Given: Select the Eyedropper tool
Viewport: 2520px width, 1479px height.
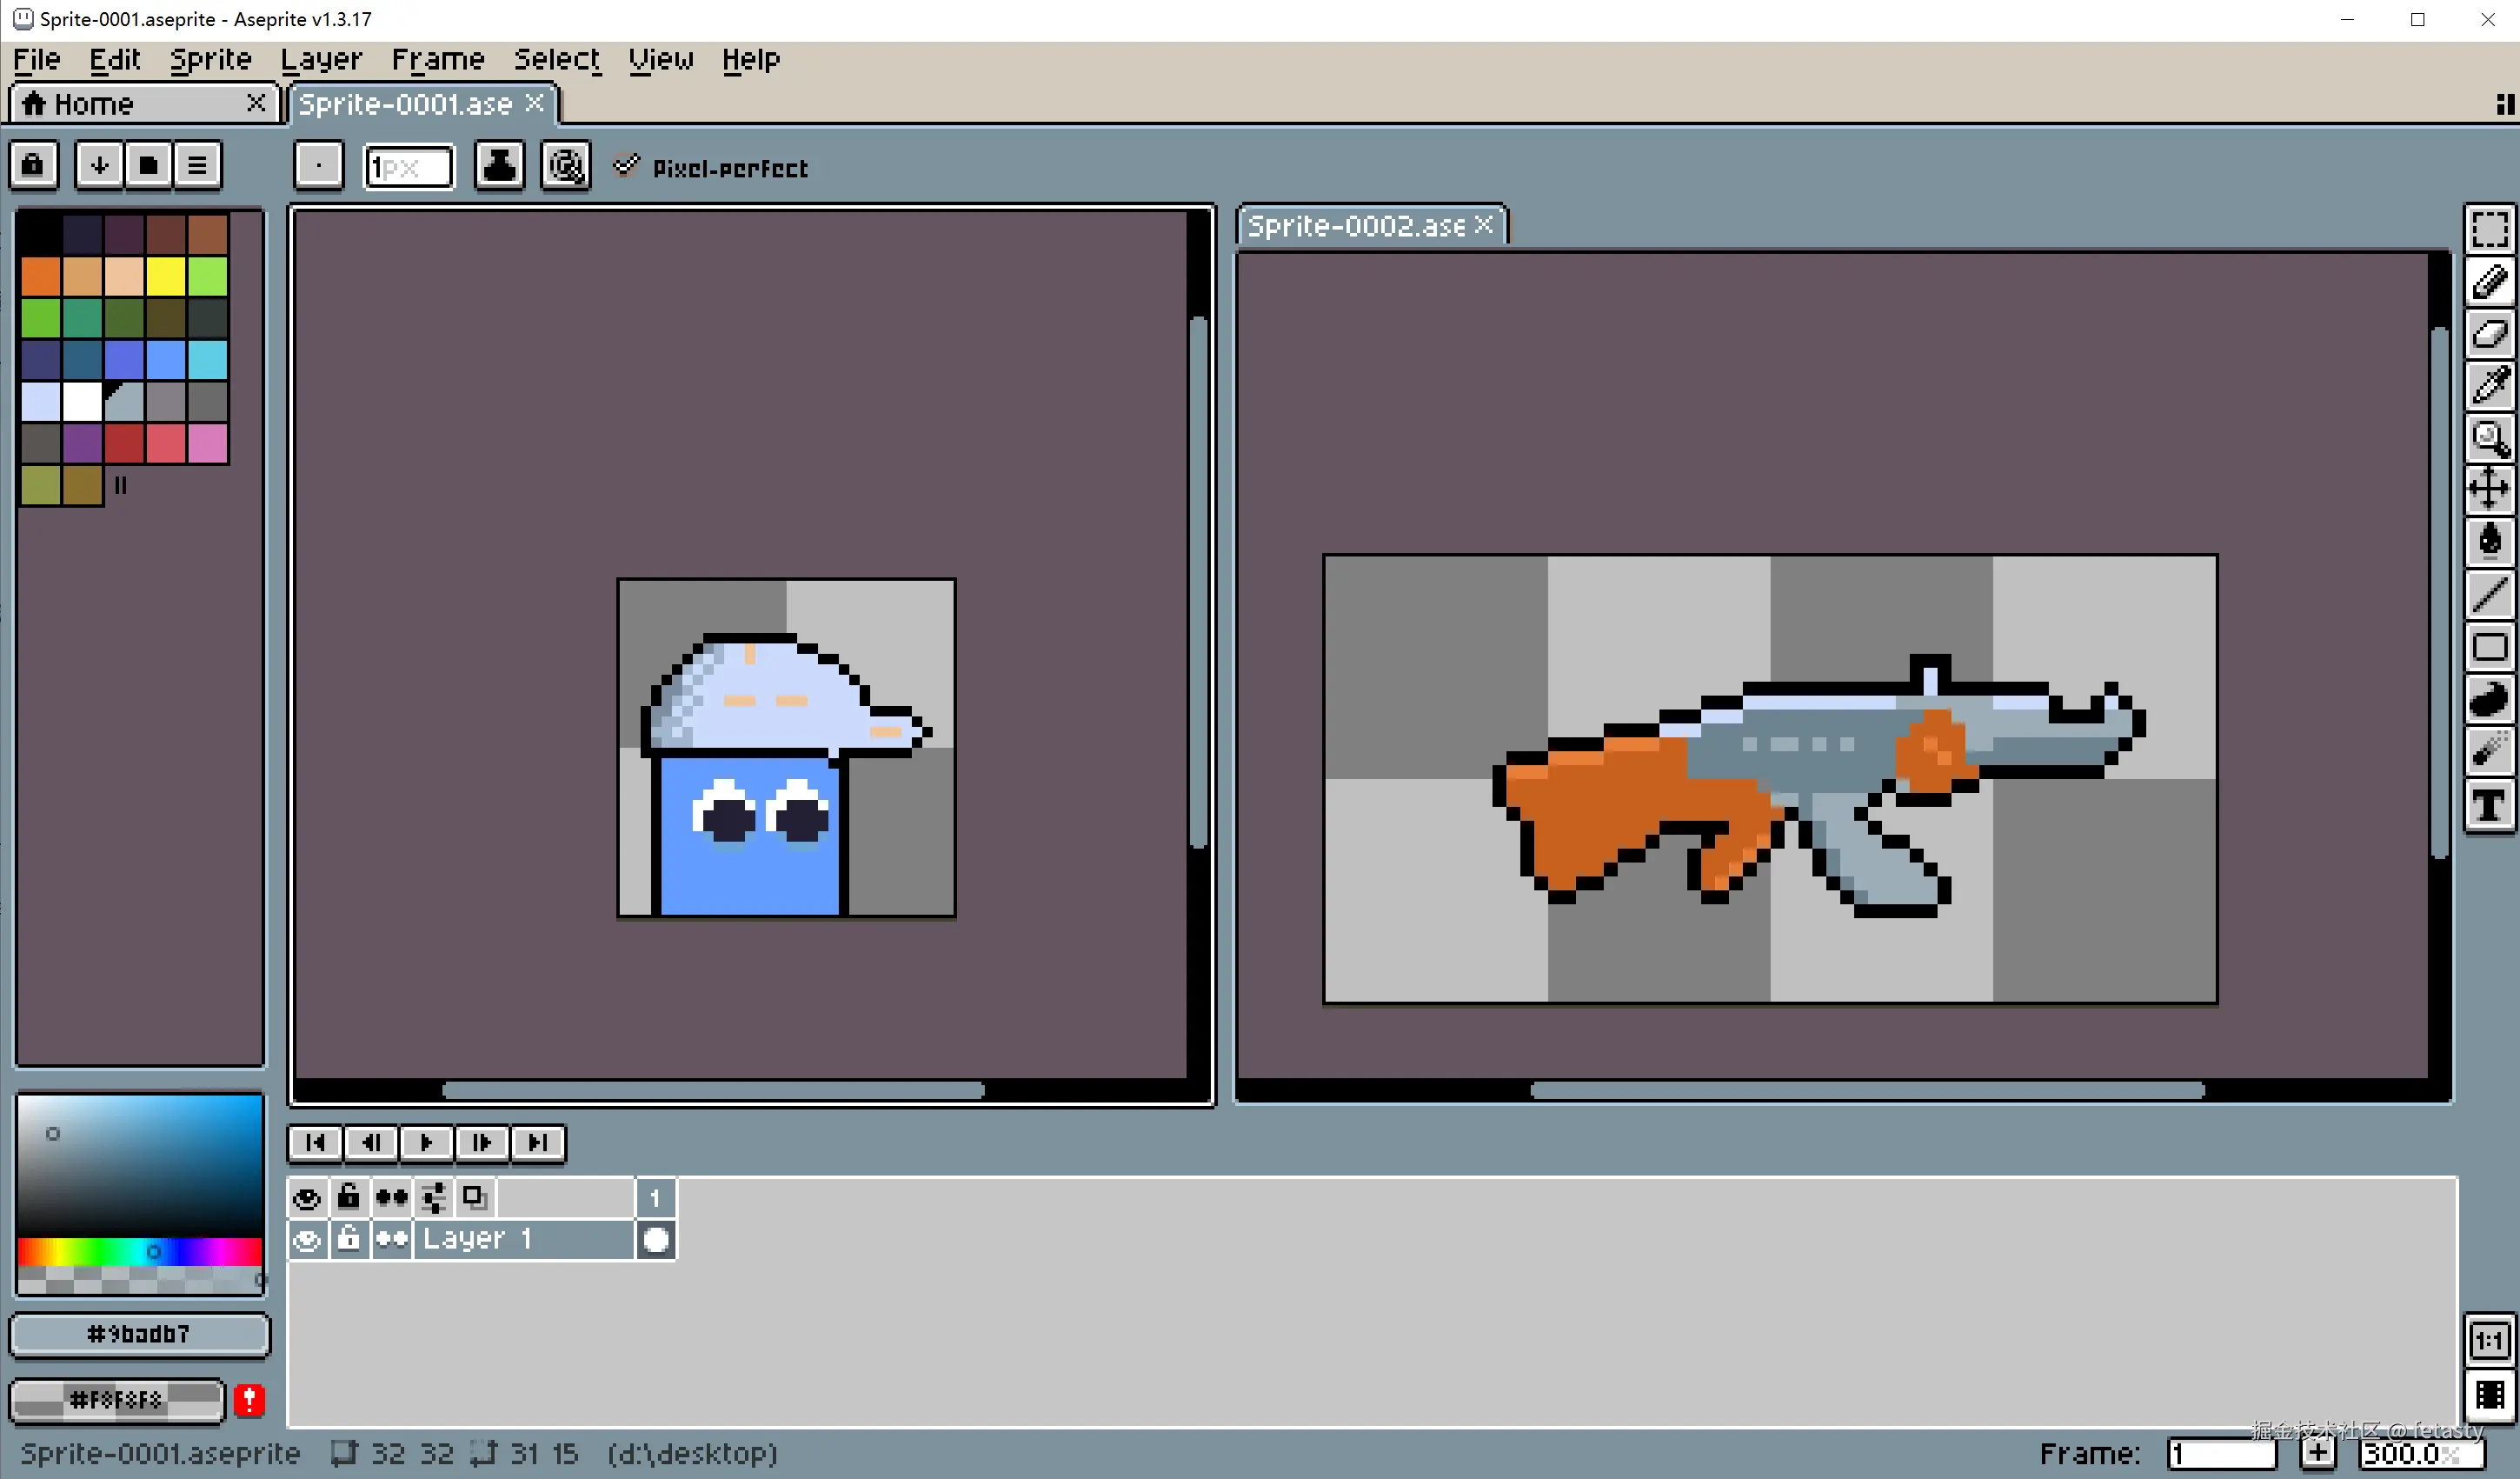Looking at the screenshot, I should (2489, 385).
